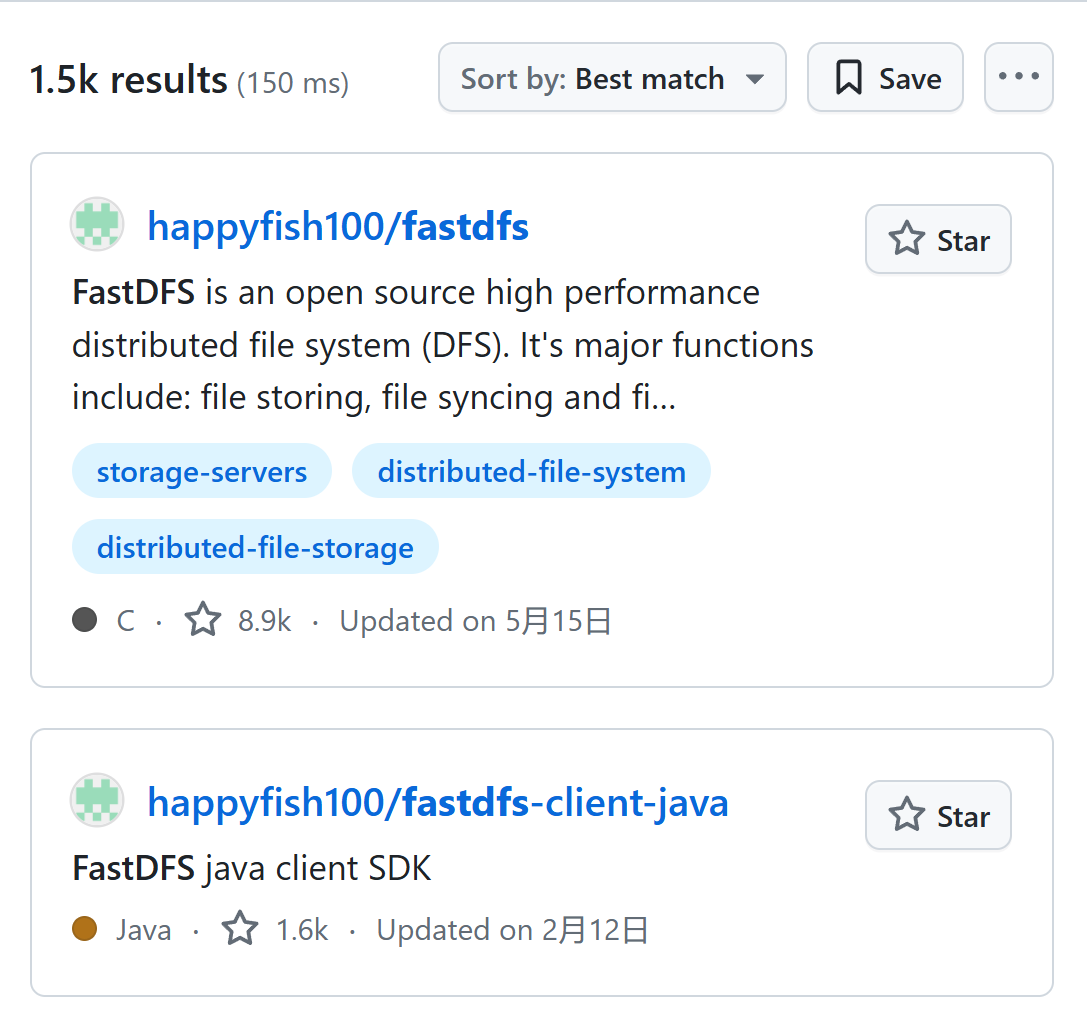The width and height of the screenshot is (1087, 1031).
Task: Click the FastDFS java client SDK description
Action: pyautogui.click(x=252, y=868)
